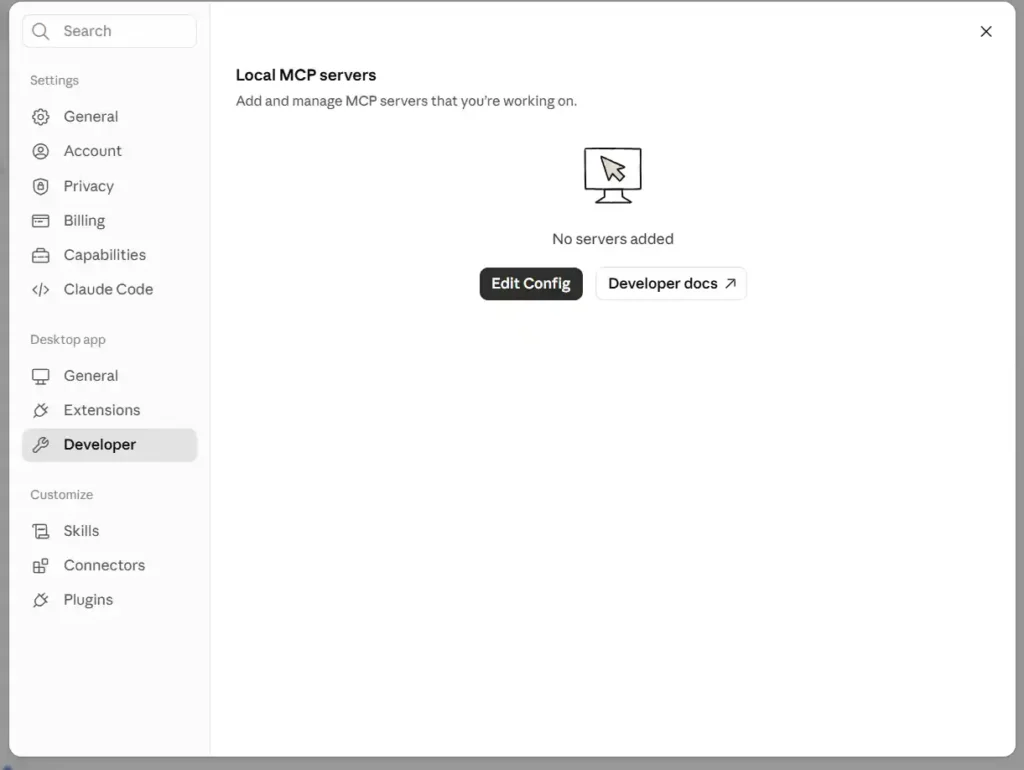1024x770 pixels.
Task: Open the Account settings page
Action: point(110,152)
